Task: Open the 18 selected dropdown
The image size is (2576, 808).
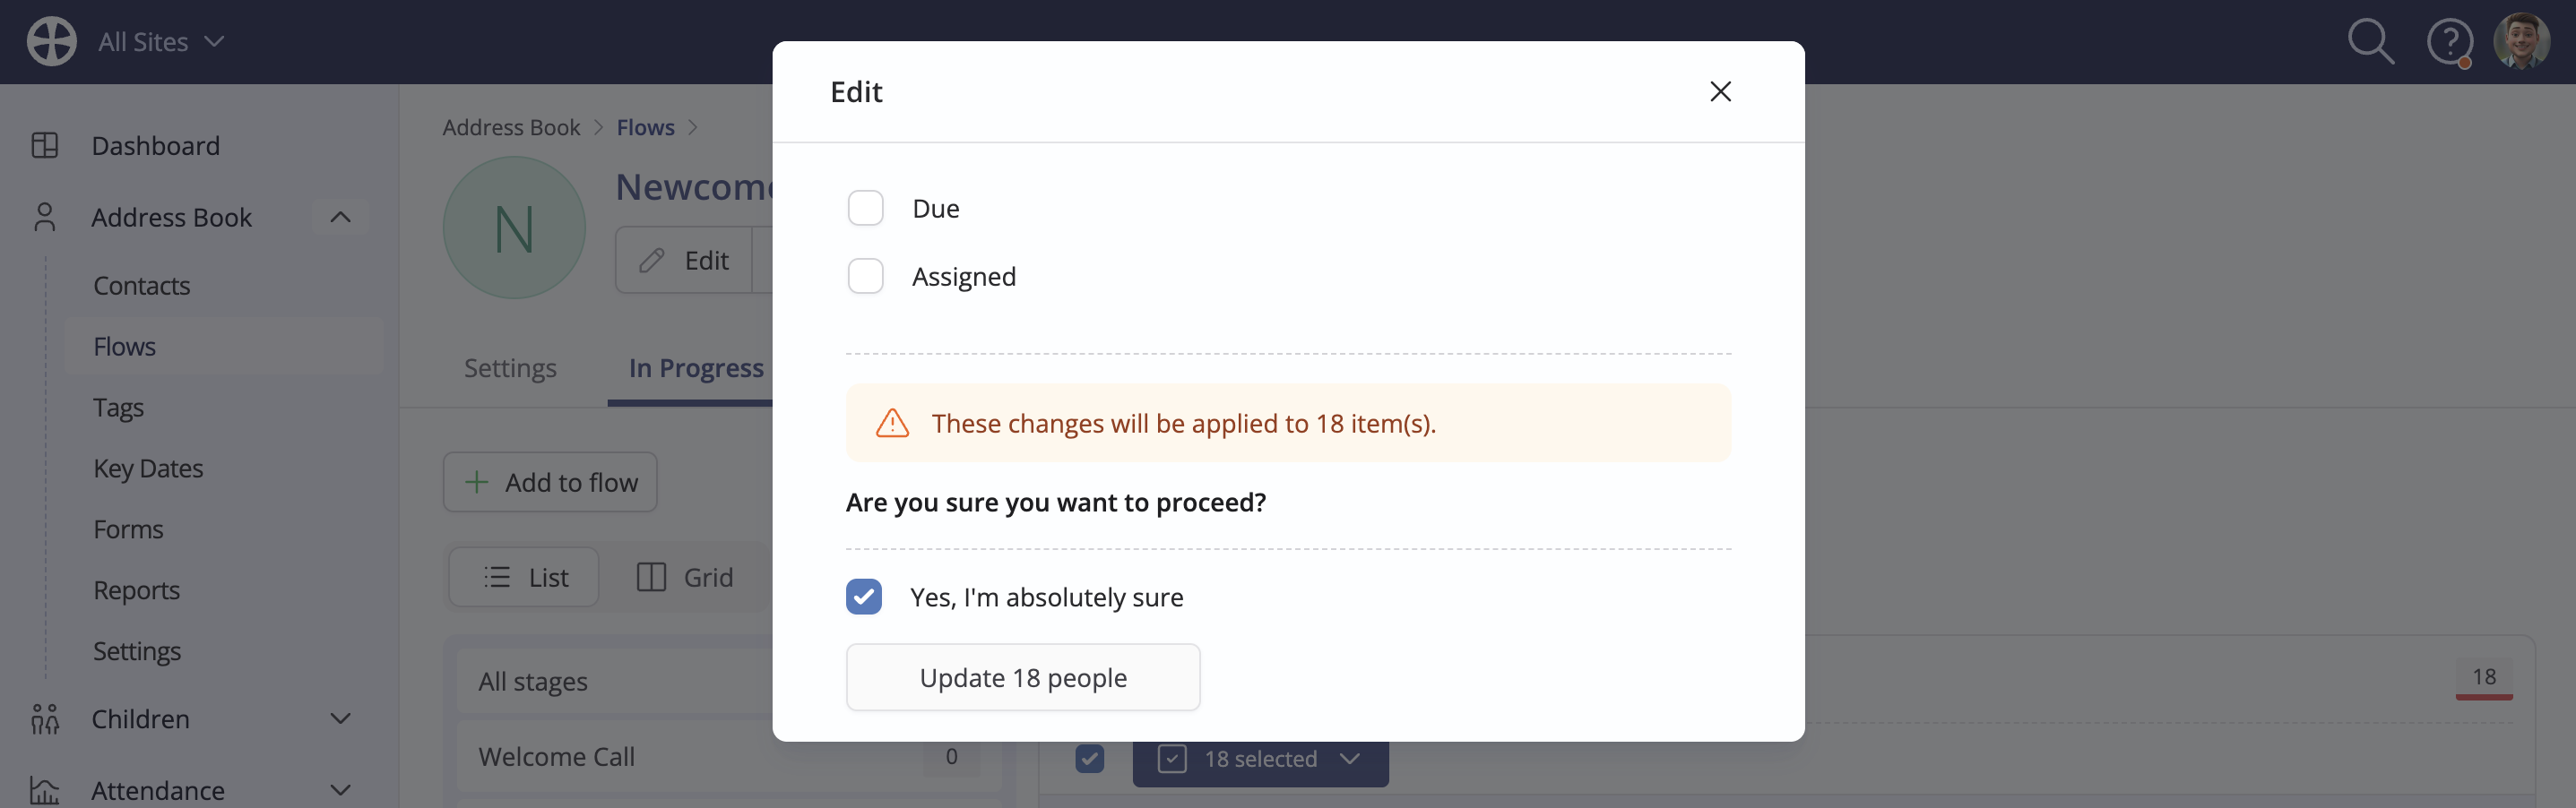Action: (1260, 759)
